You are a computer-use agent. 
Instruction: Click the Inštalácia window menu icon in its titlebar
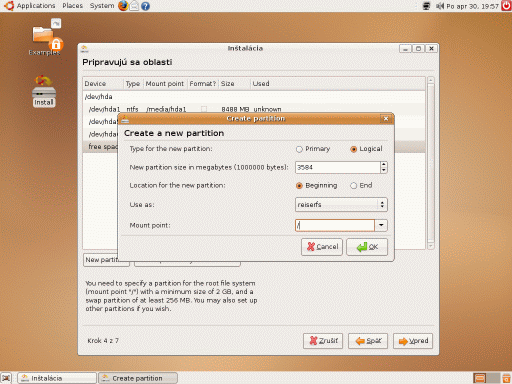(84, 49)
